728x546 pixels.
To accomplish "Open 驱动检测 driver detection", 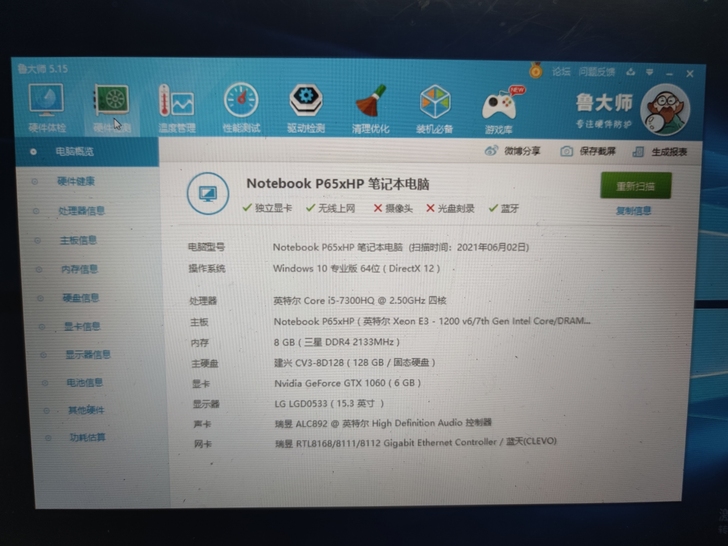I will [x=306, y=108].
